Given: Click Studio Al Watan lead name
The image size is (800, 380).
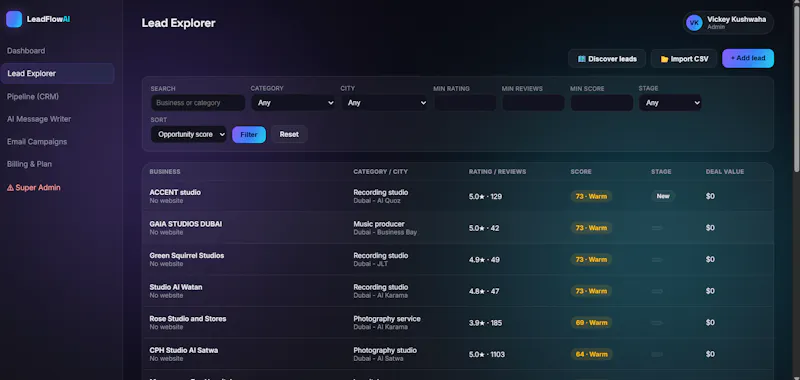Looking at the screenshot, I should [176, 287].
